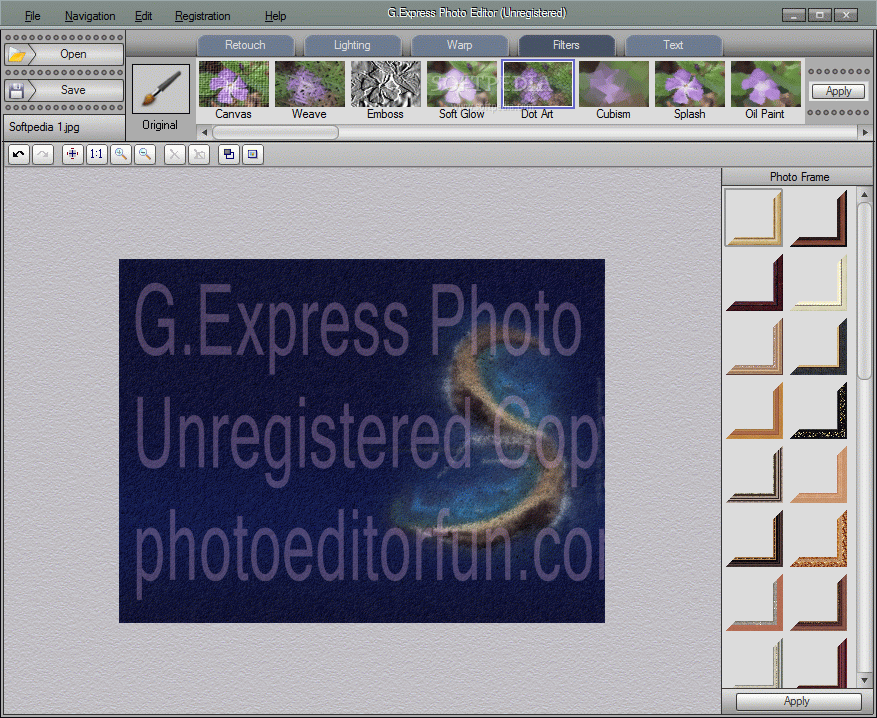Viewport: 877px width, 718px height.
Task: Open the Registration menu
Action: tap(202, 16)
